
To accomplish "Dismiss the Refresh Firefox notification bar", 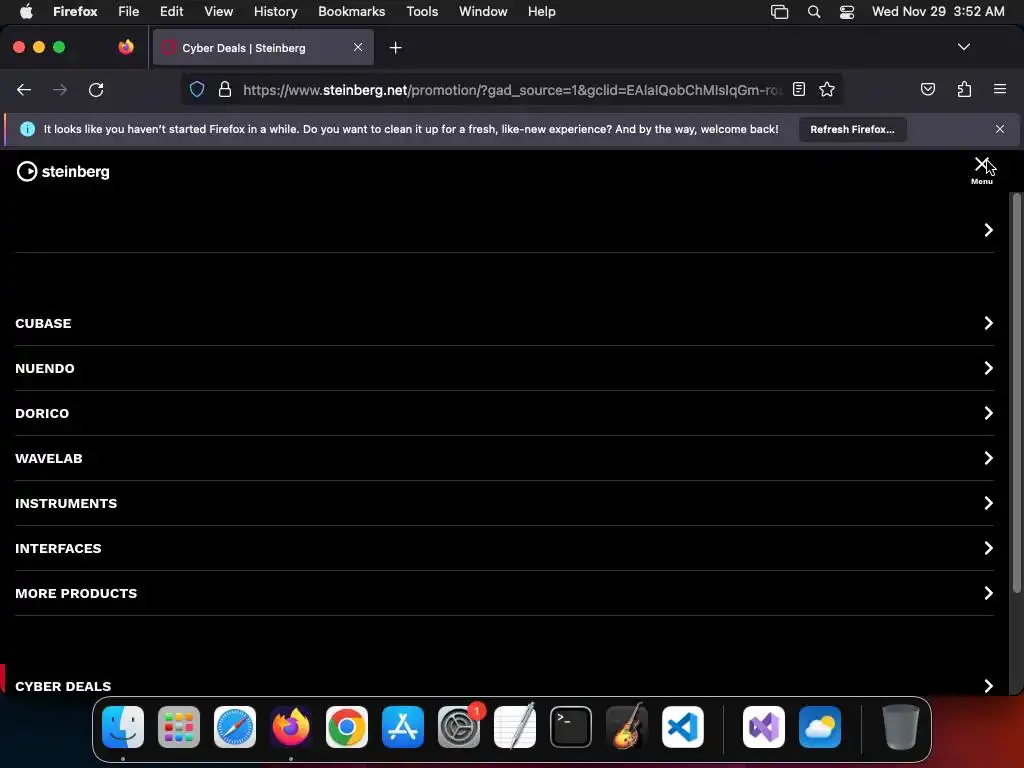I will click(999, 129).
